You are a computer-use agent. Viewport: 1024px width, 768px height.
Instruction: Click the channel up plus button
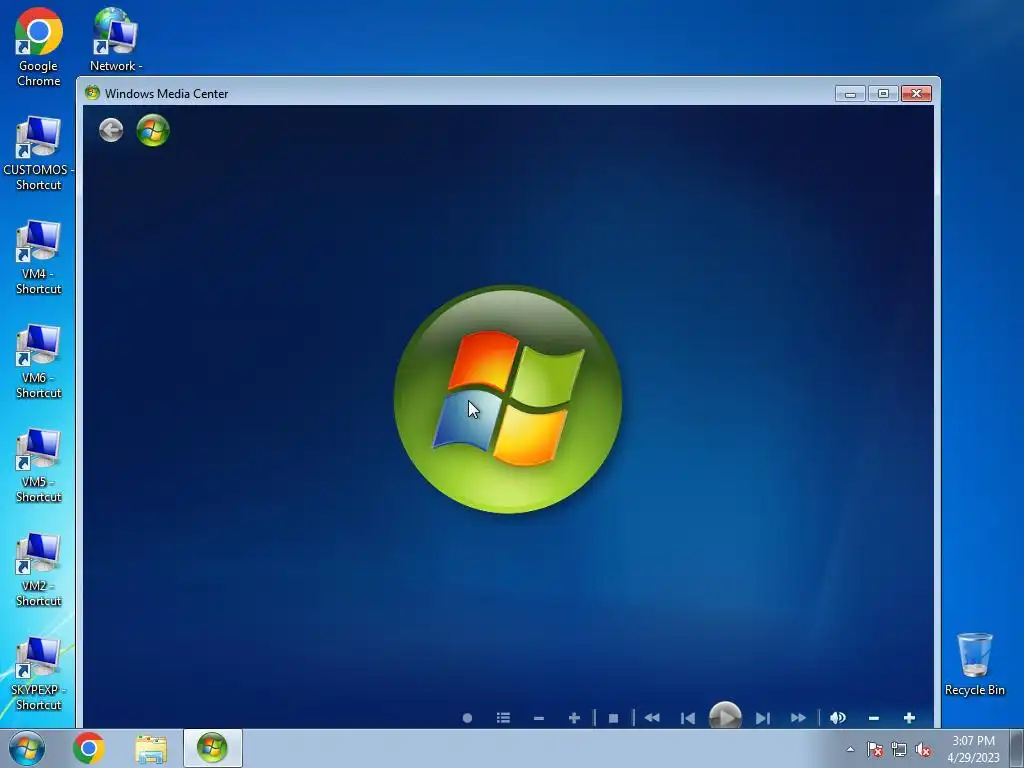[x=574, y=718]
